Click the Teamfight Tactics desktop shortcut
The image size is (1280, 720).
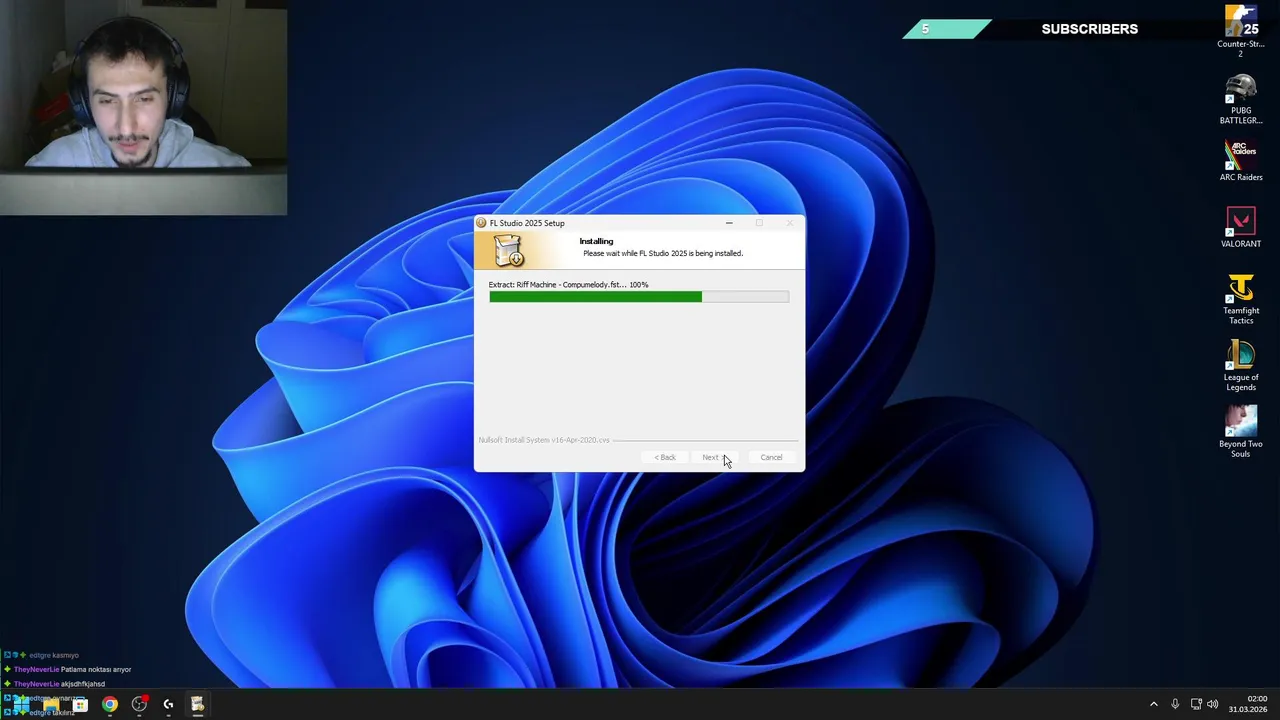[1241, 299]
